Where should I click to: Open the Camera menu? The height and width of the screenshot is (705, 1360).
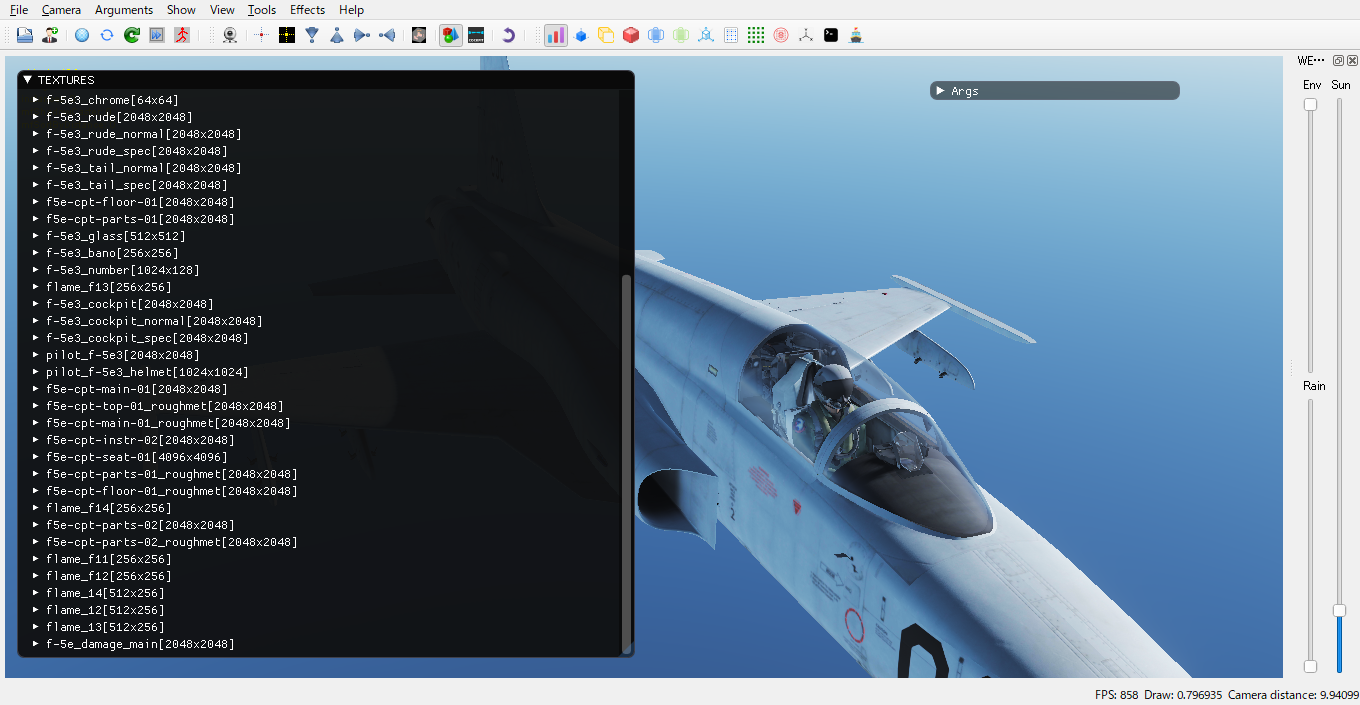click(61, 10)
